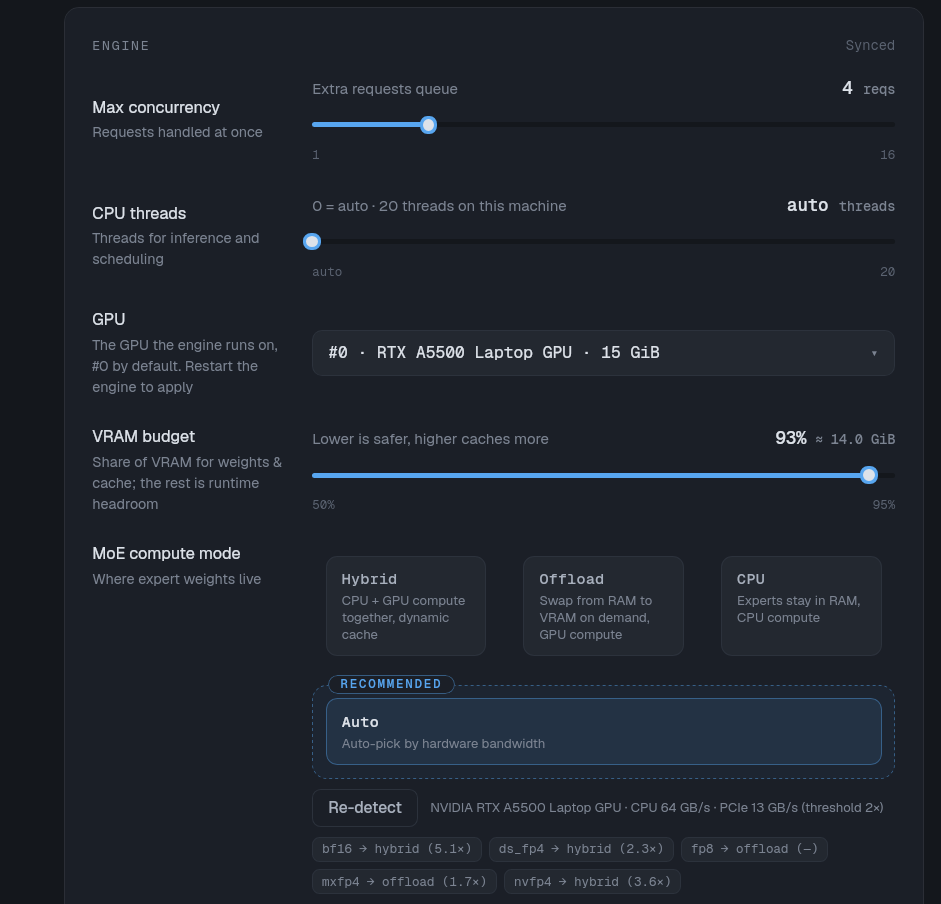Click the auto threads value readout

pos(841,206)
